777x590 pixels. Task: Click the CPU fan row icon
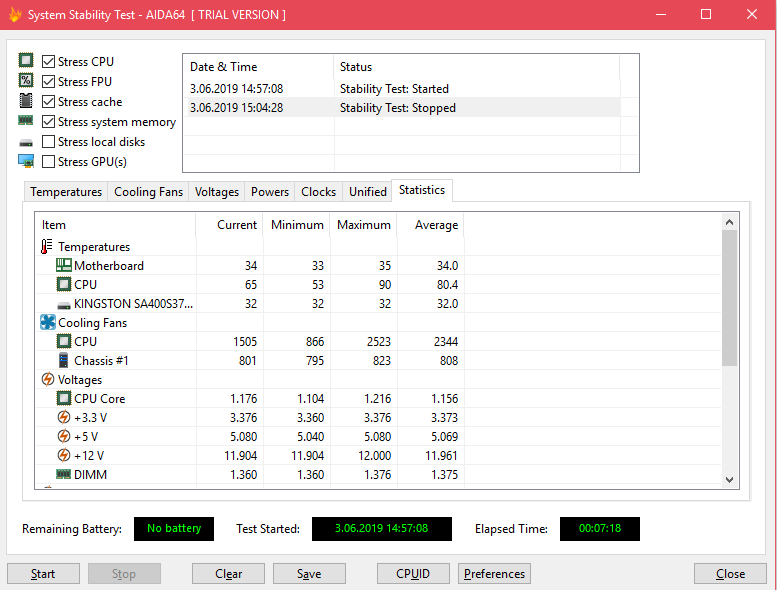tap(63, 341)
